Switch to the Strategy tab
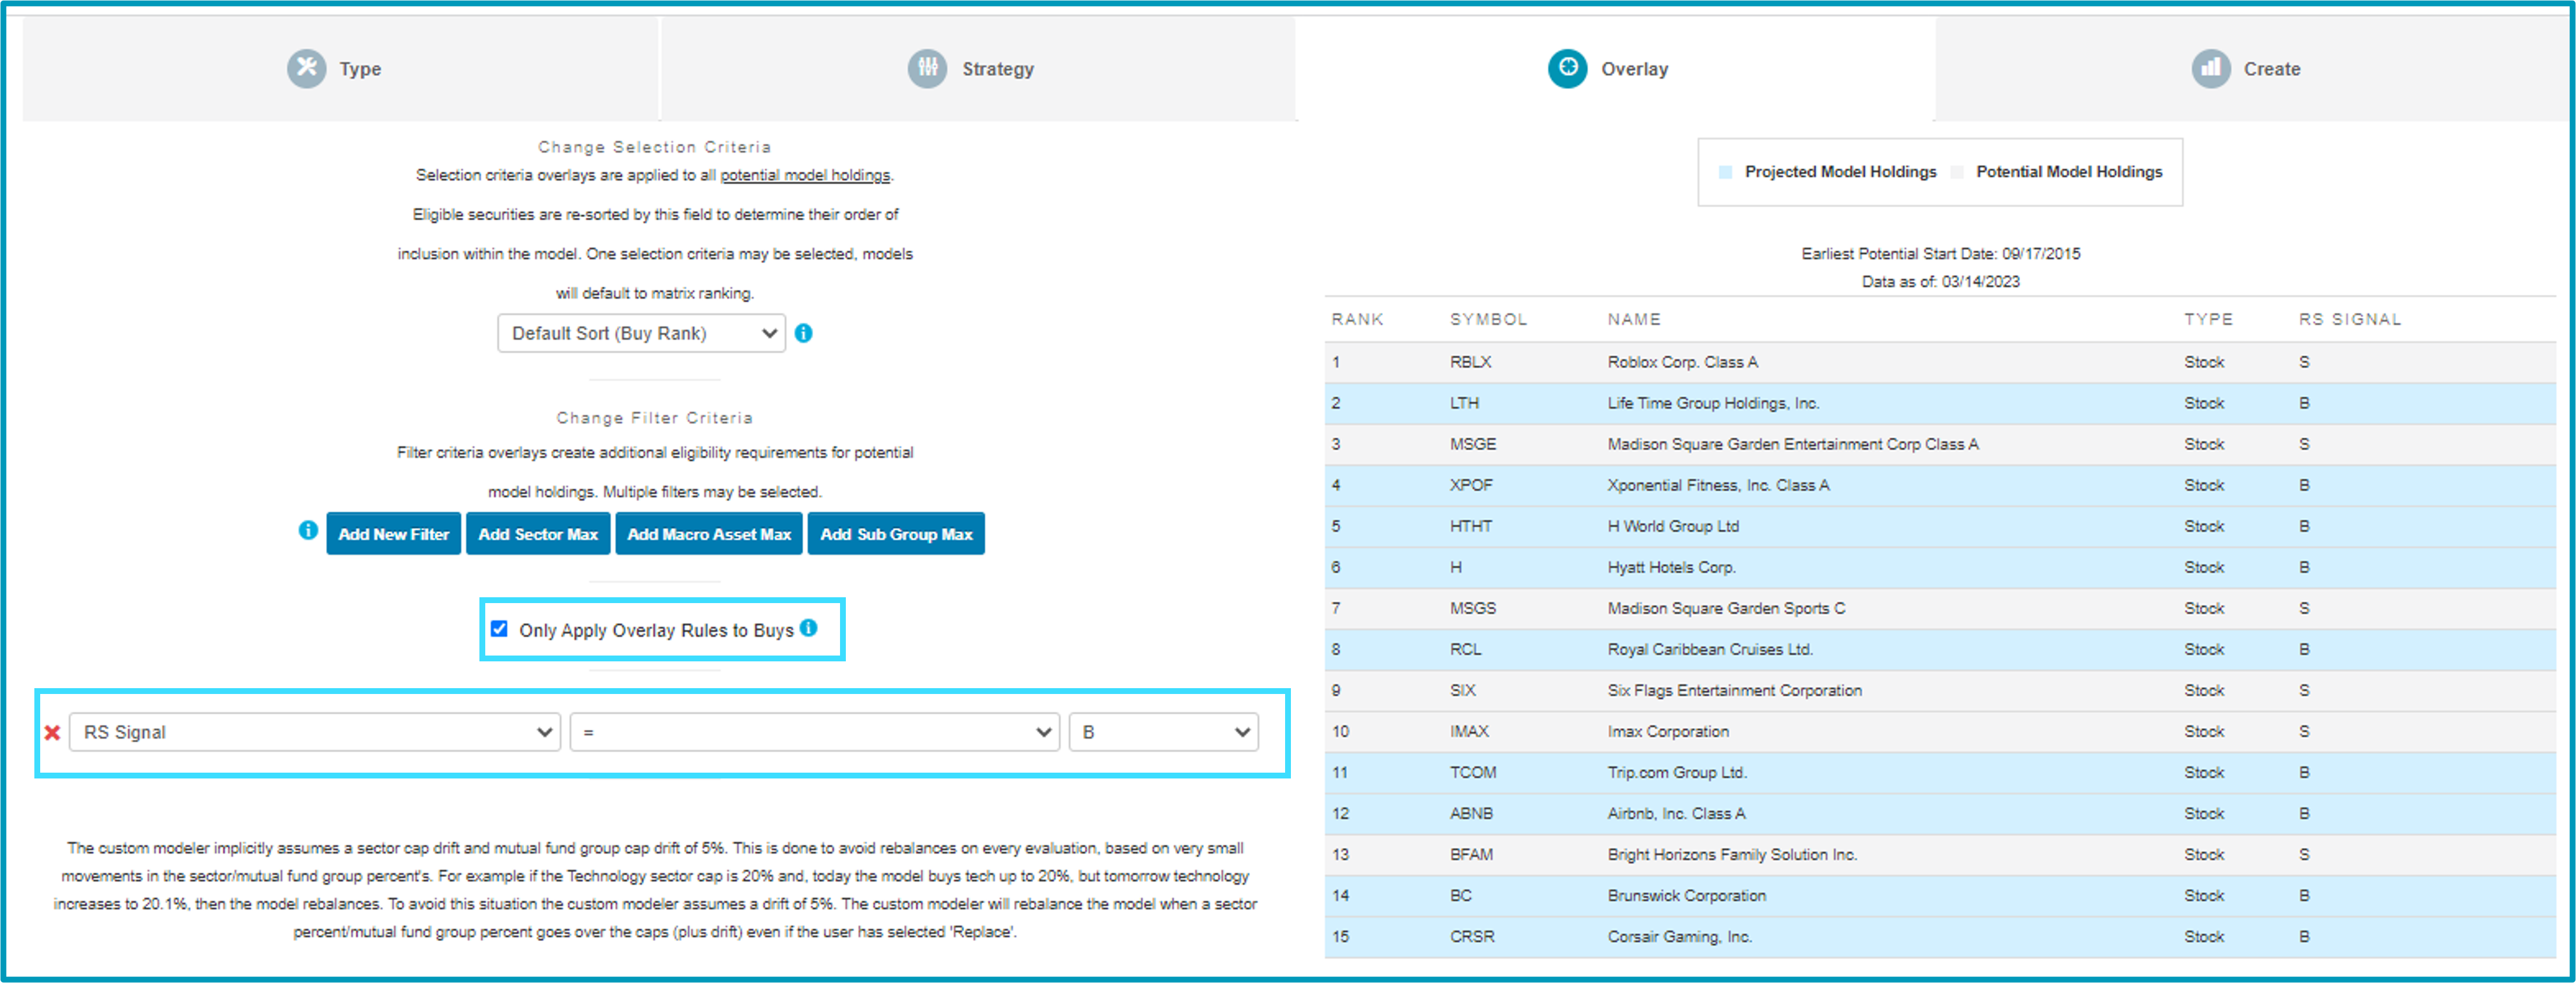Screen dimensions: 2576x983 (978, 69)
